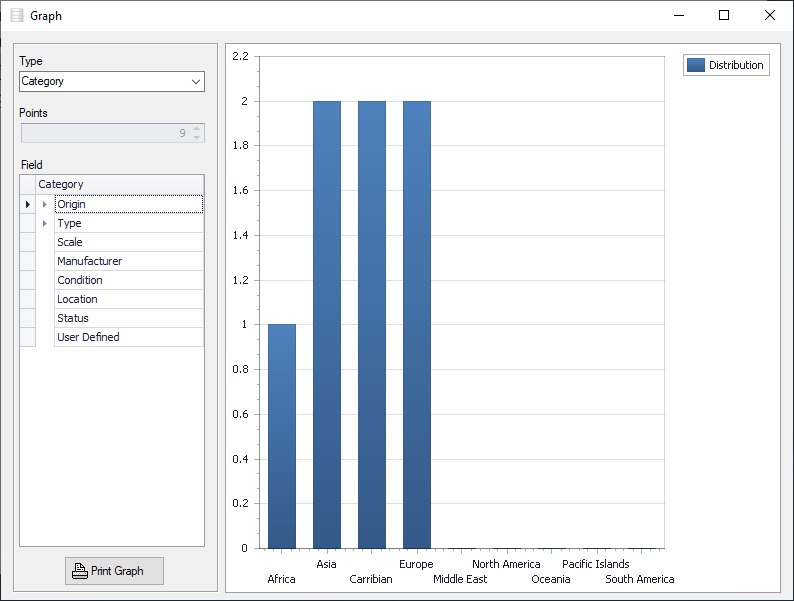Expand the Type tree node
This screenshot has height=601, width=794.
[45, 223]
